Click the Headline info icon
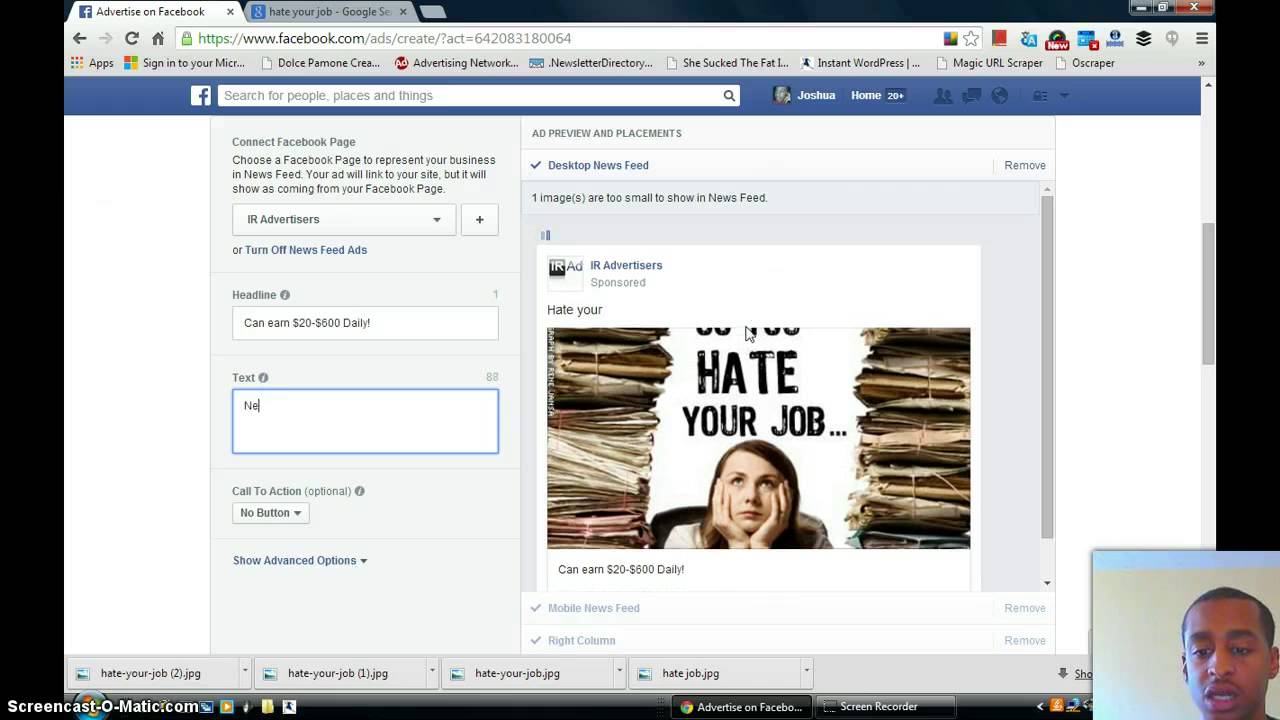The image size is (1280, 720). [x=285, y=295]
